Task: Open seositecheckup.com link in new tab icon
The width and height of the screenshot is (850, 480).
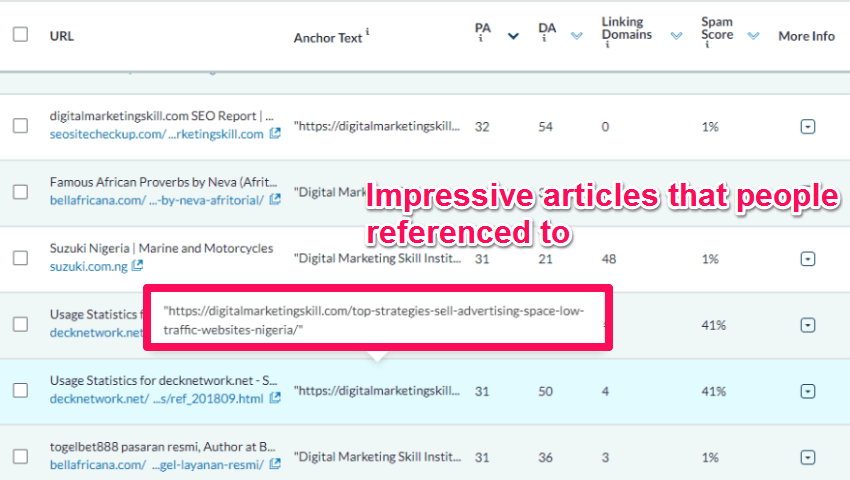Action: (275, 133)
